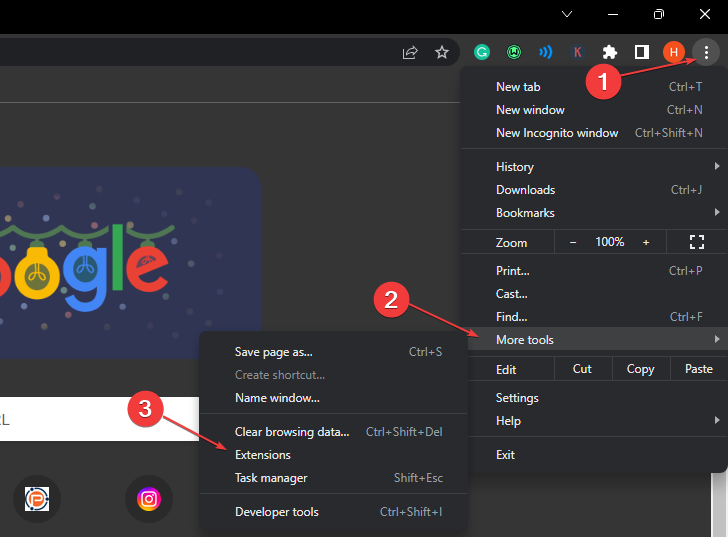Screen dimensions: 728x537
Task: Enter full screen via Zoom row icon
Action: click(696, 242)
